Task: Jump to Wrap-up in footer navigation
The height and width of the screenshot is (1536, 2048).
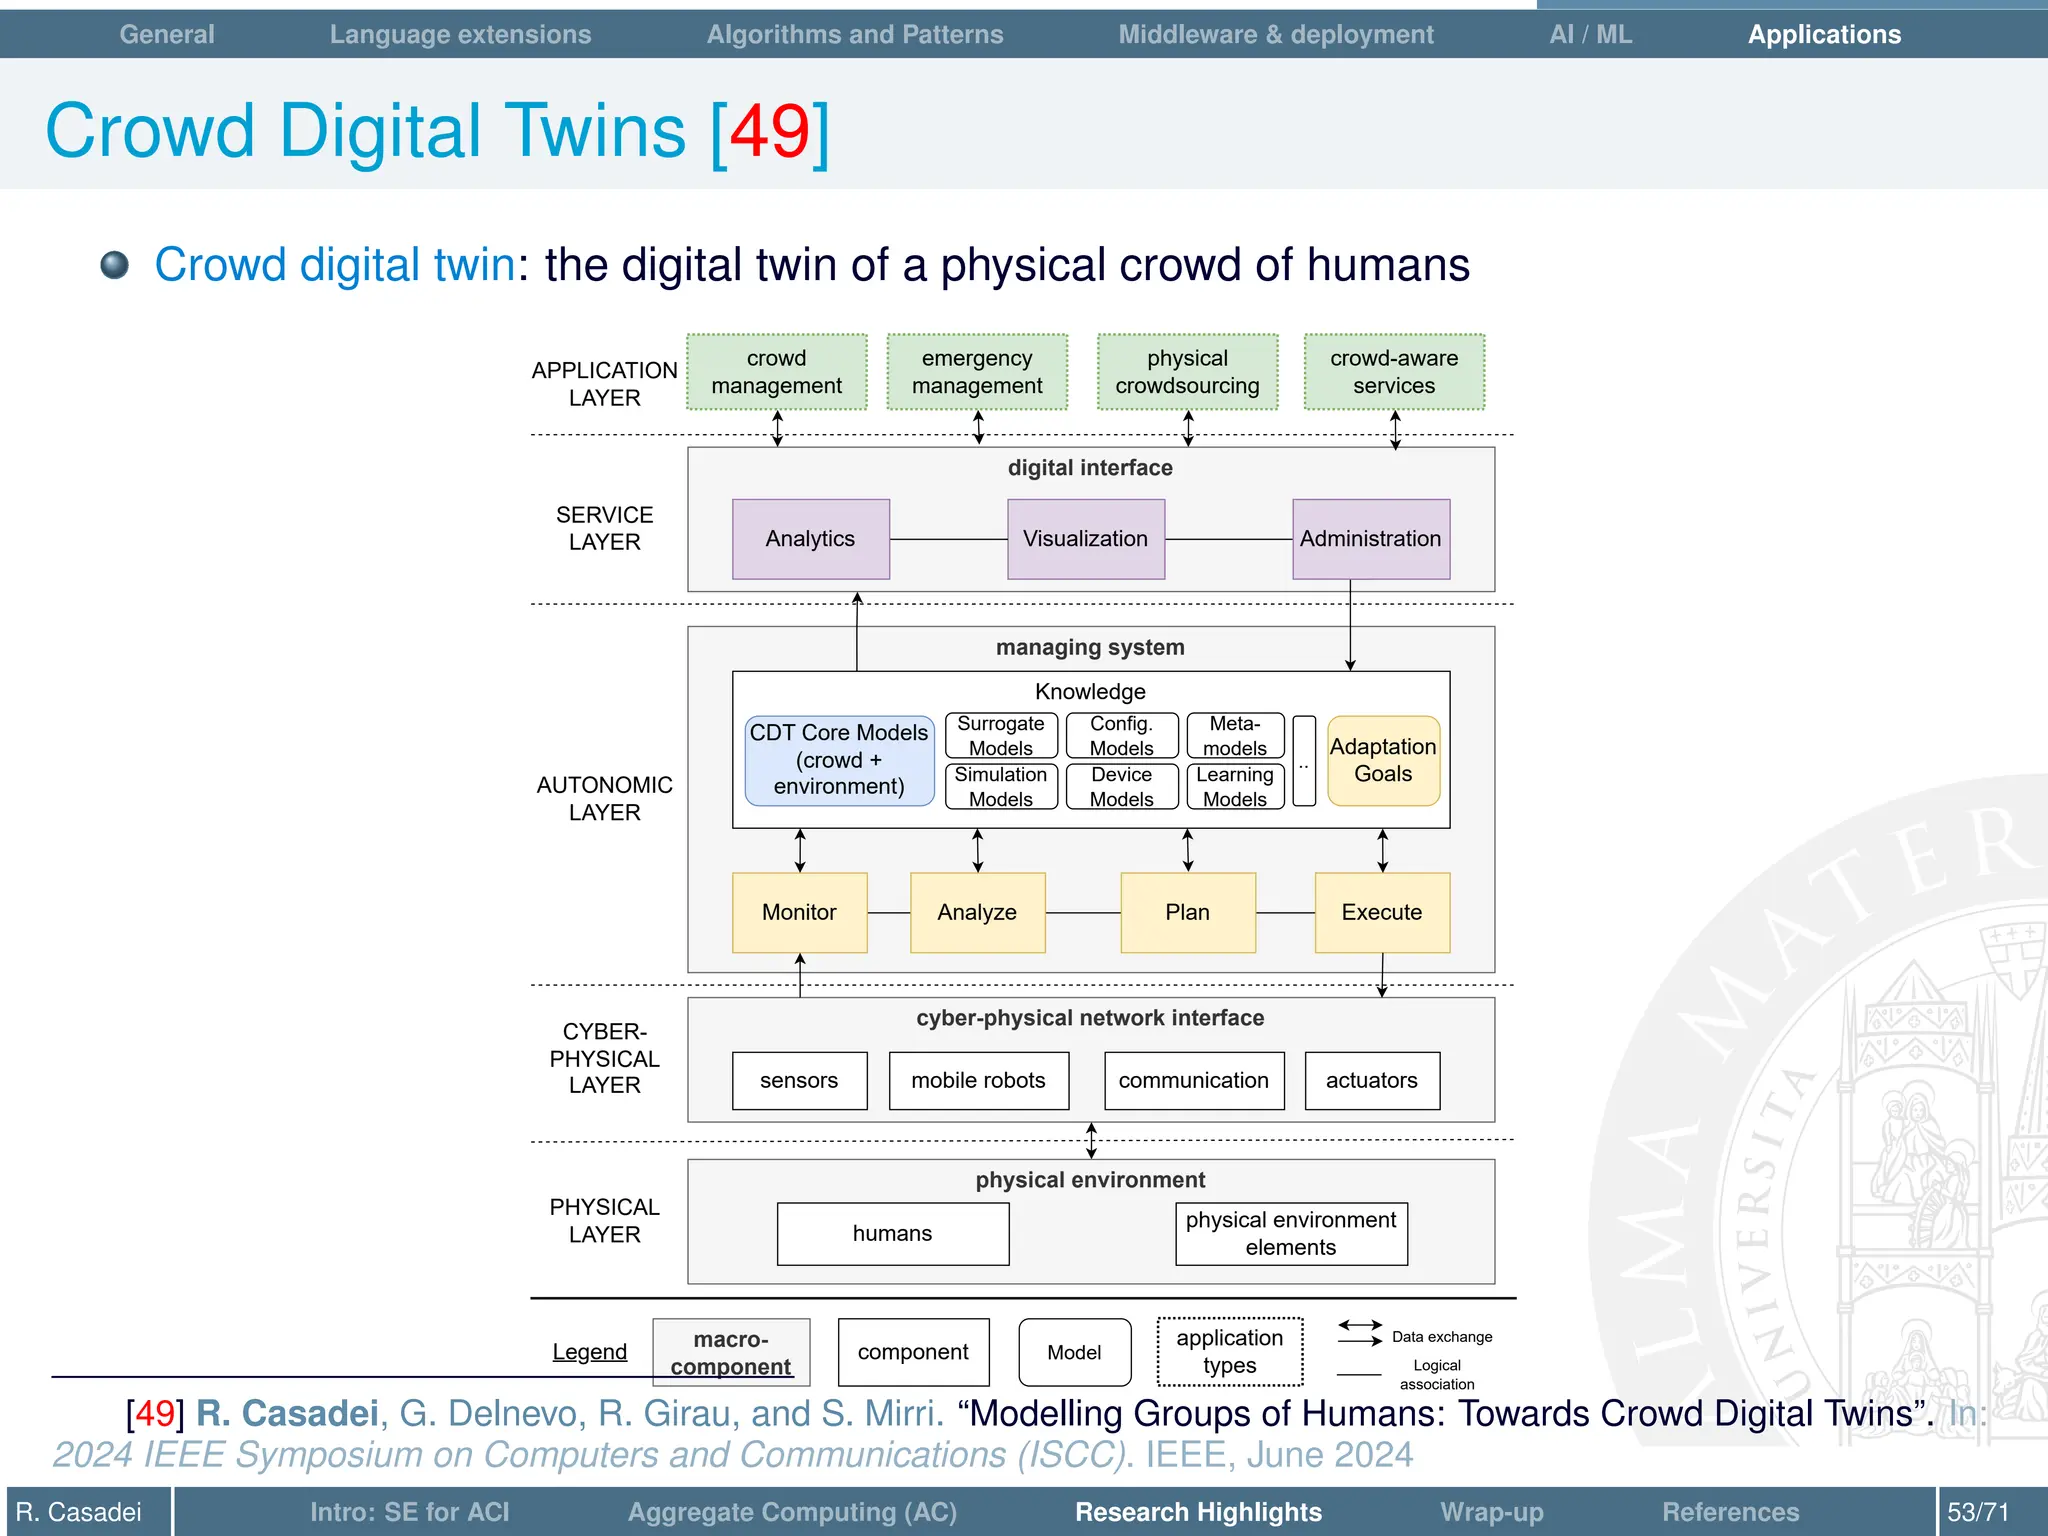Action: tap(1491, 1512)
